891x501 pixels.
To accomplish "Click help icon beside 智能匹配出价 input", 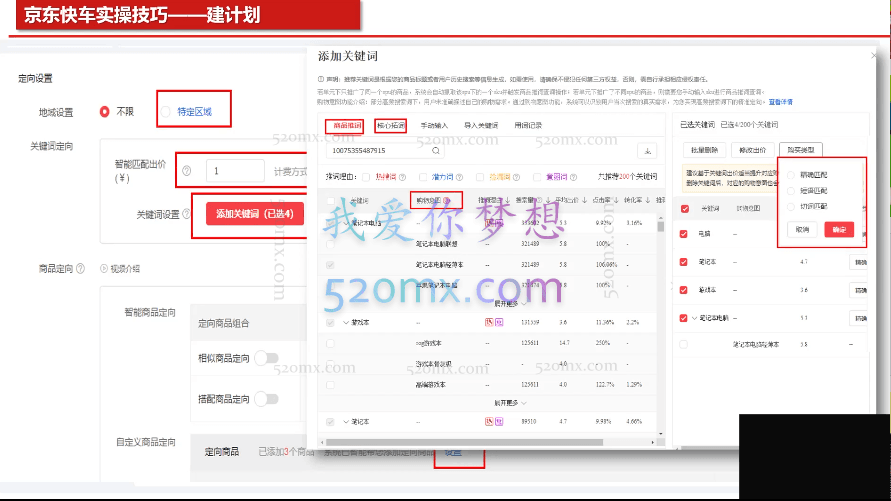I will (186, 170).
